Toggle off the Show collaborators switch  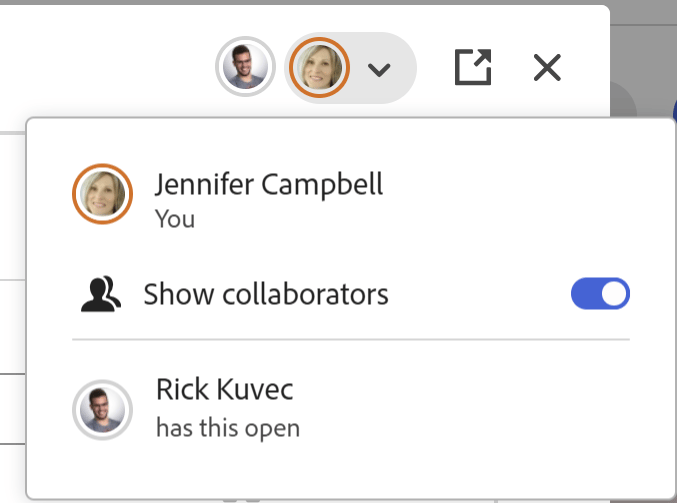tap(600, 294)
